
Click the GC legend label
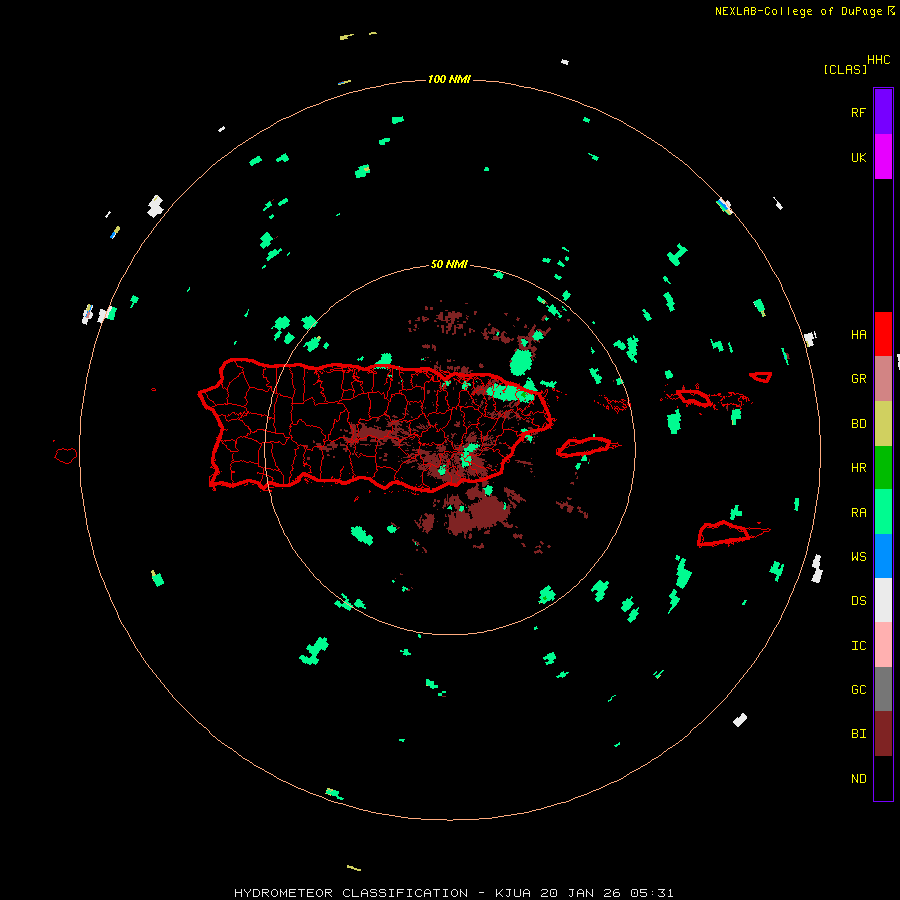coord(858,689)
